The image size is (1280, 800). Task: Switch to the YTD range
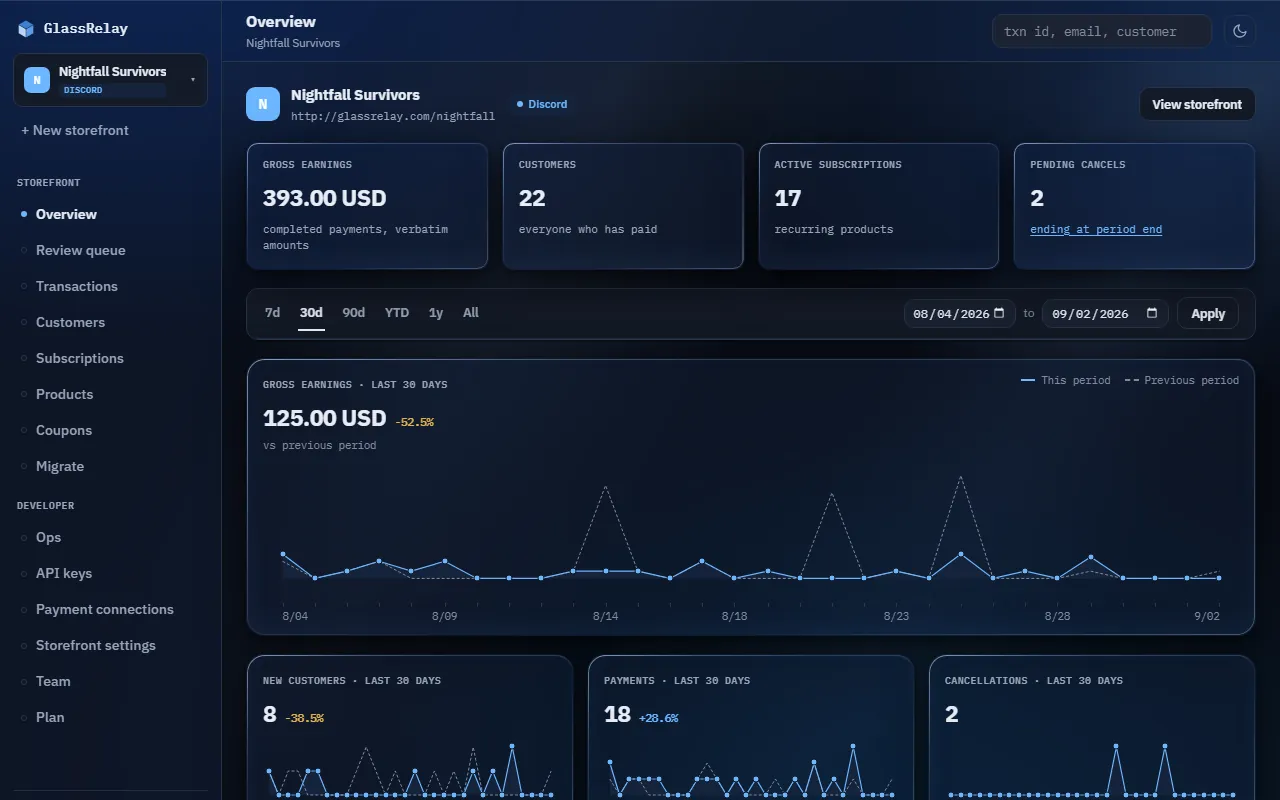pyautogui.click(x=397, y=313)
